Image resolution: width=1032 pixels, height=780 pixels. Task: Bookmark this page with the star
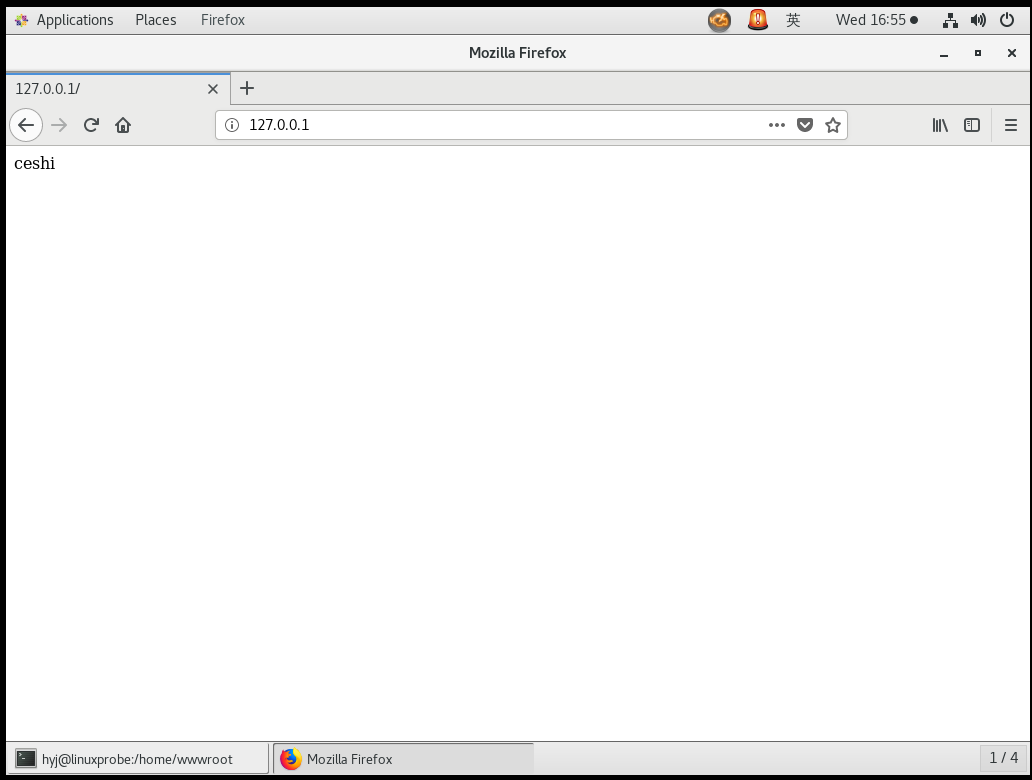click(834, 125)
